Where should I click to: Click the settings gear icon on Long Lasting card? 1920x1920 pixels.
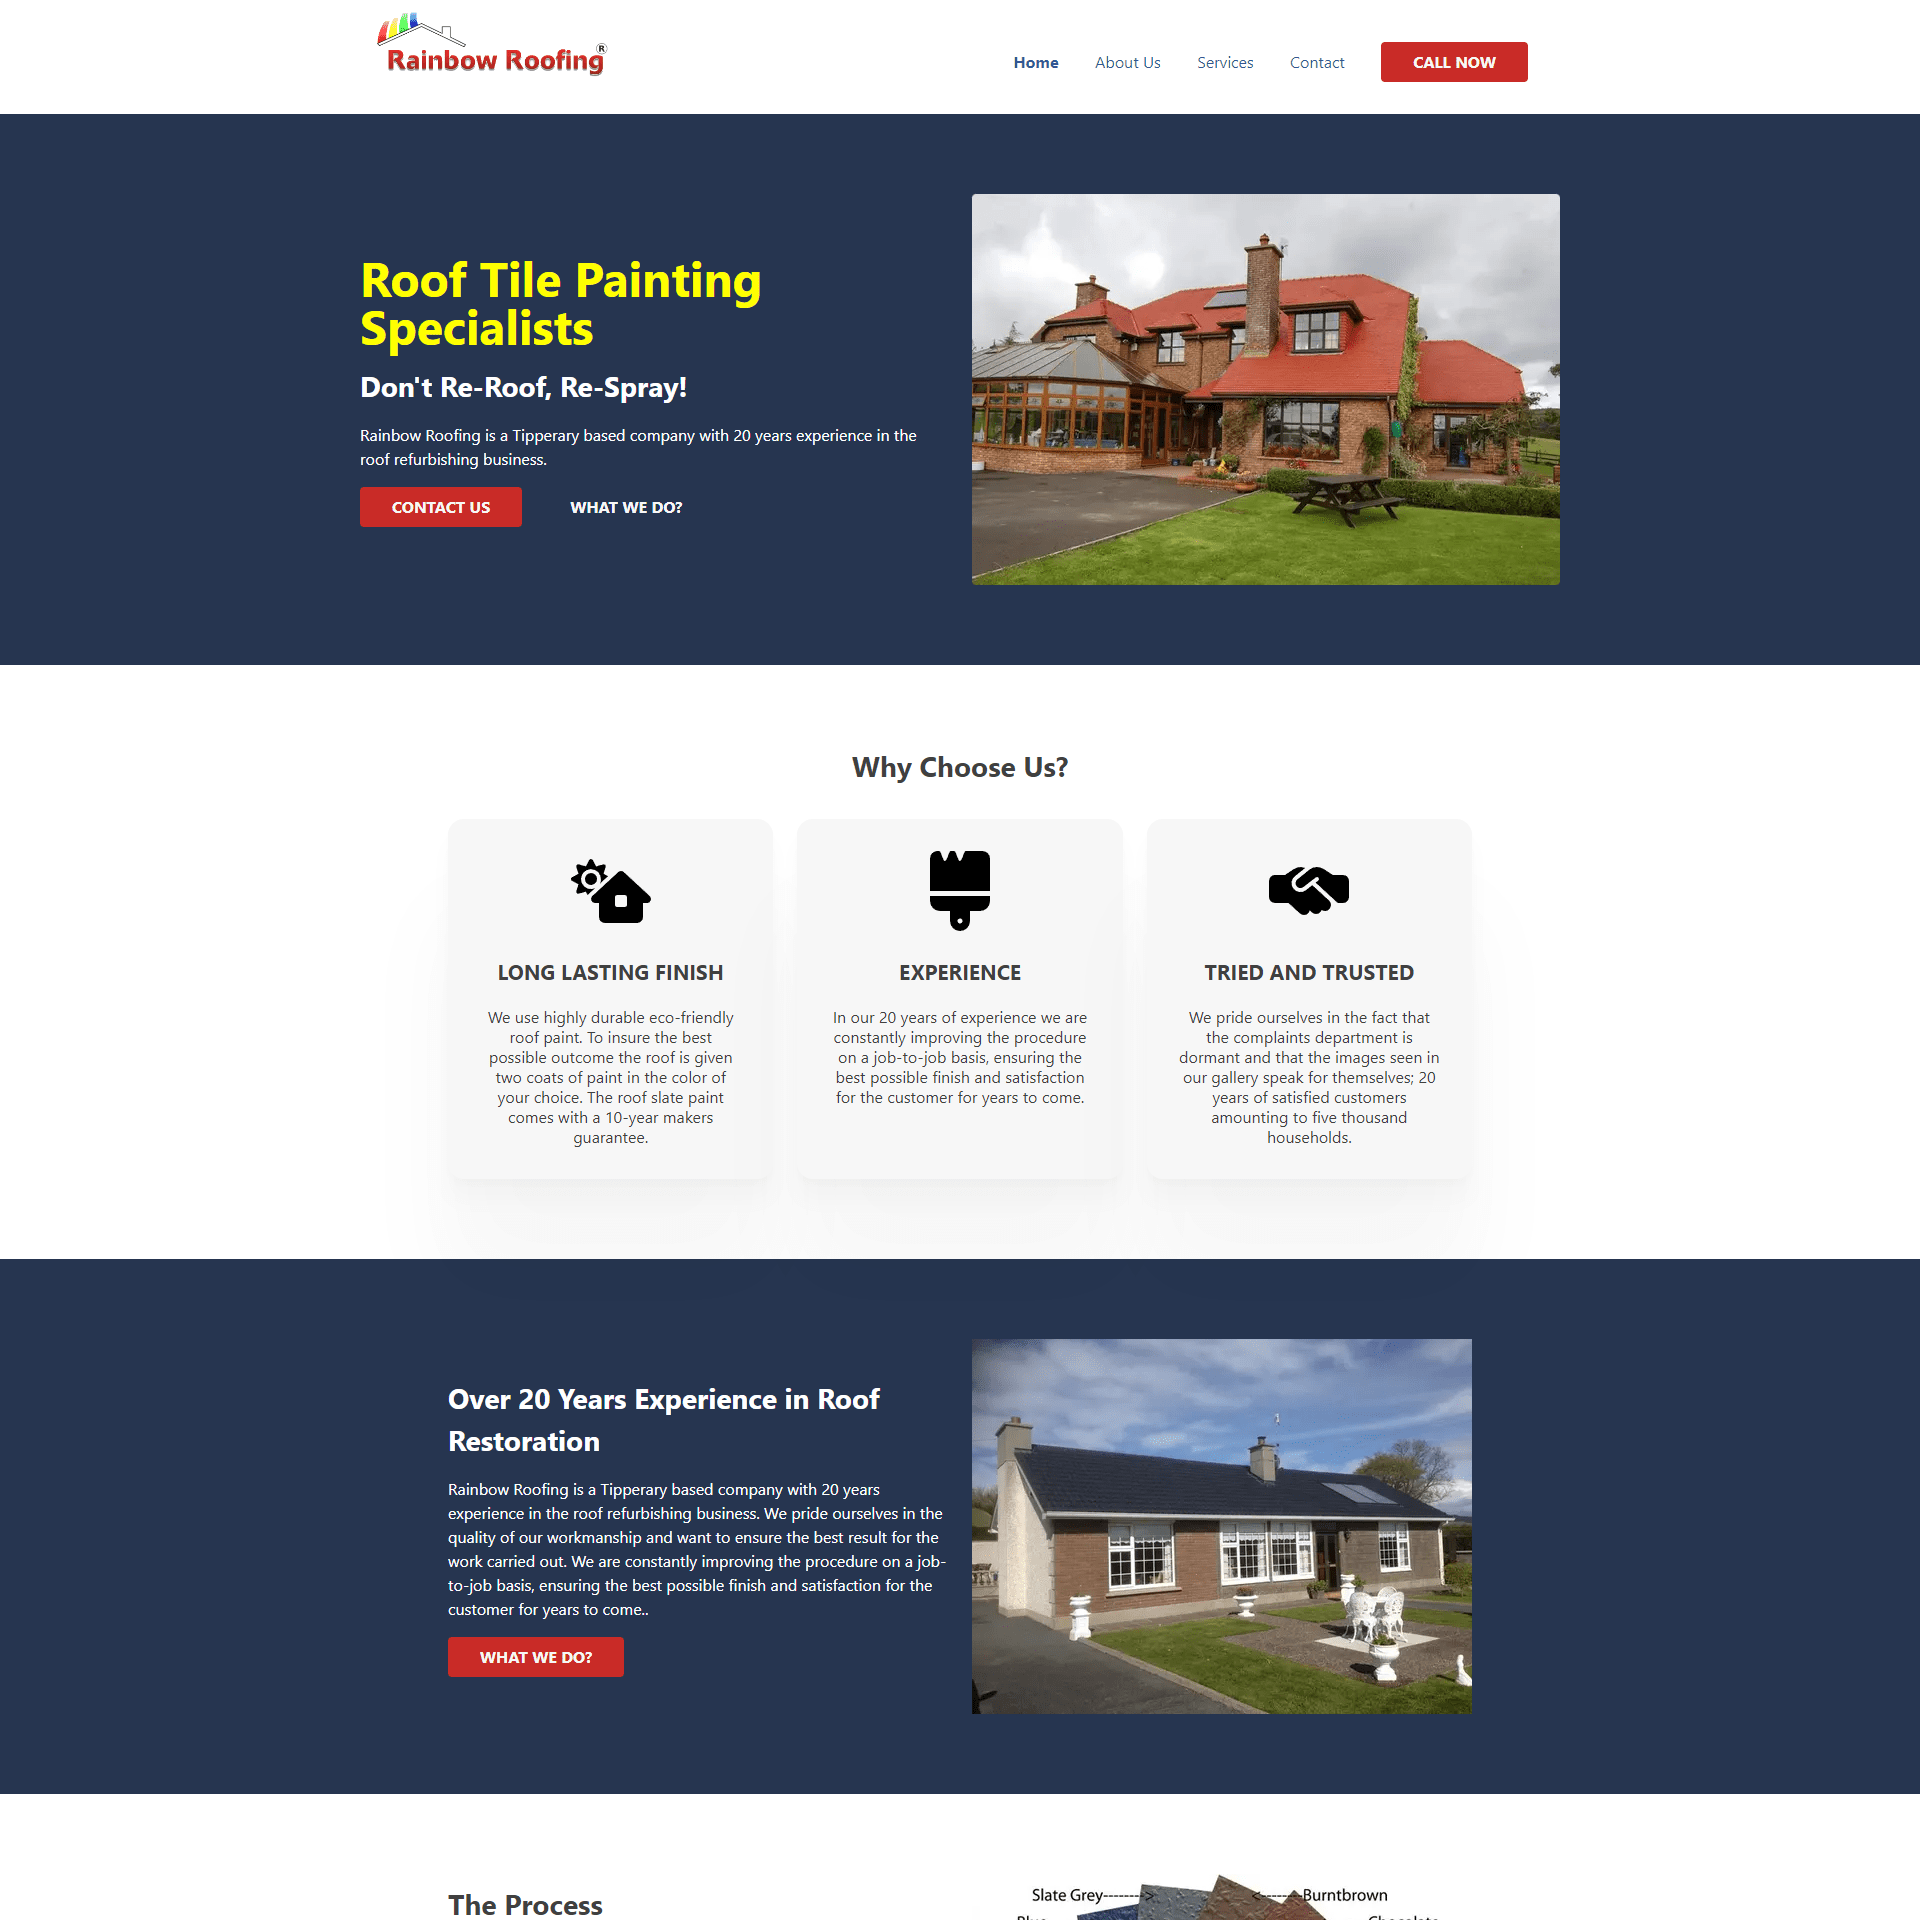pyautogui.click(x=585, y=876)
